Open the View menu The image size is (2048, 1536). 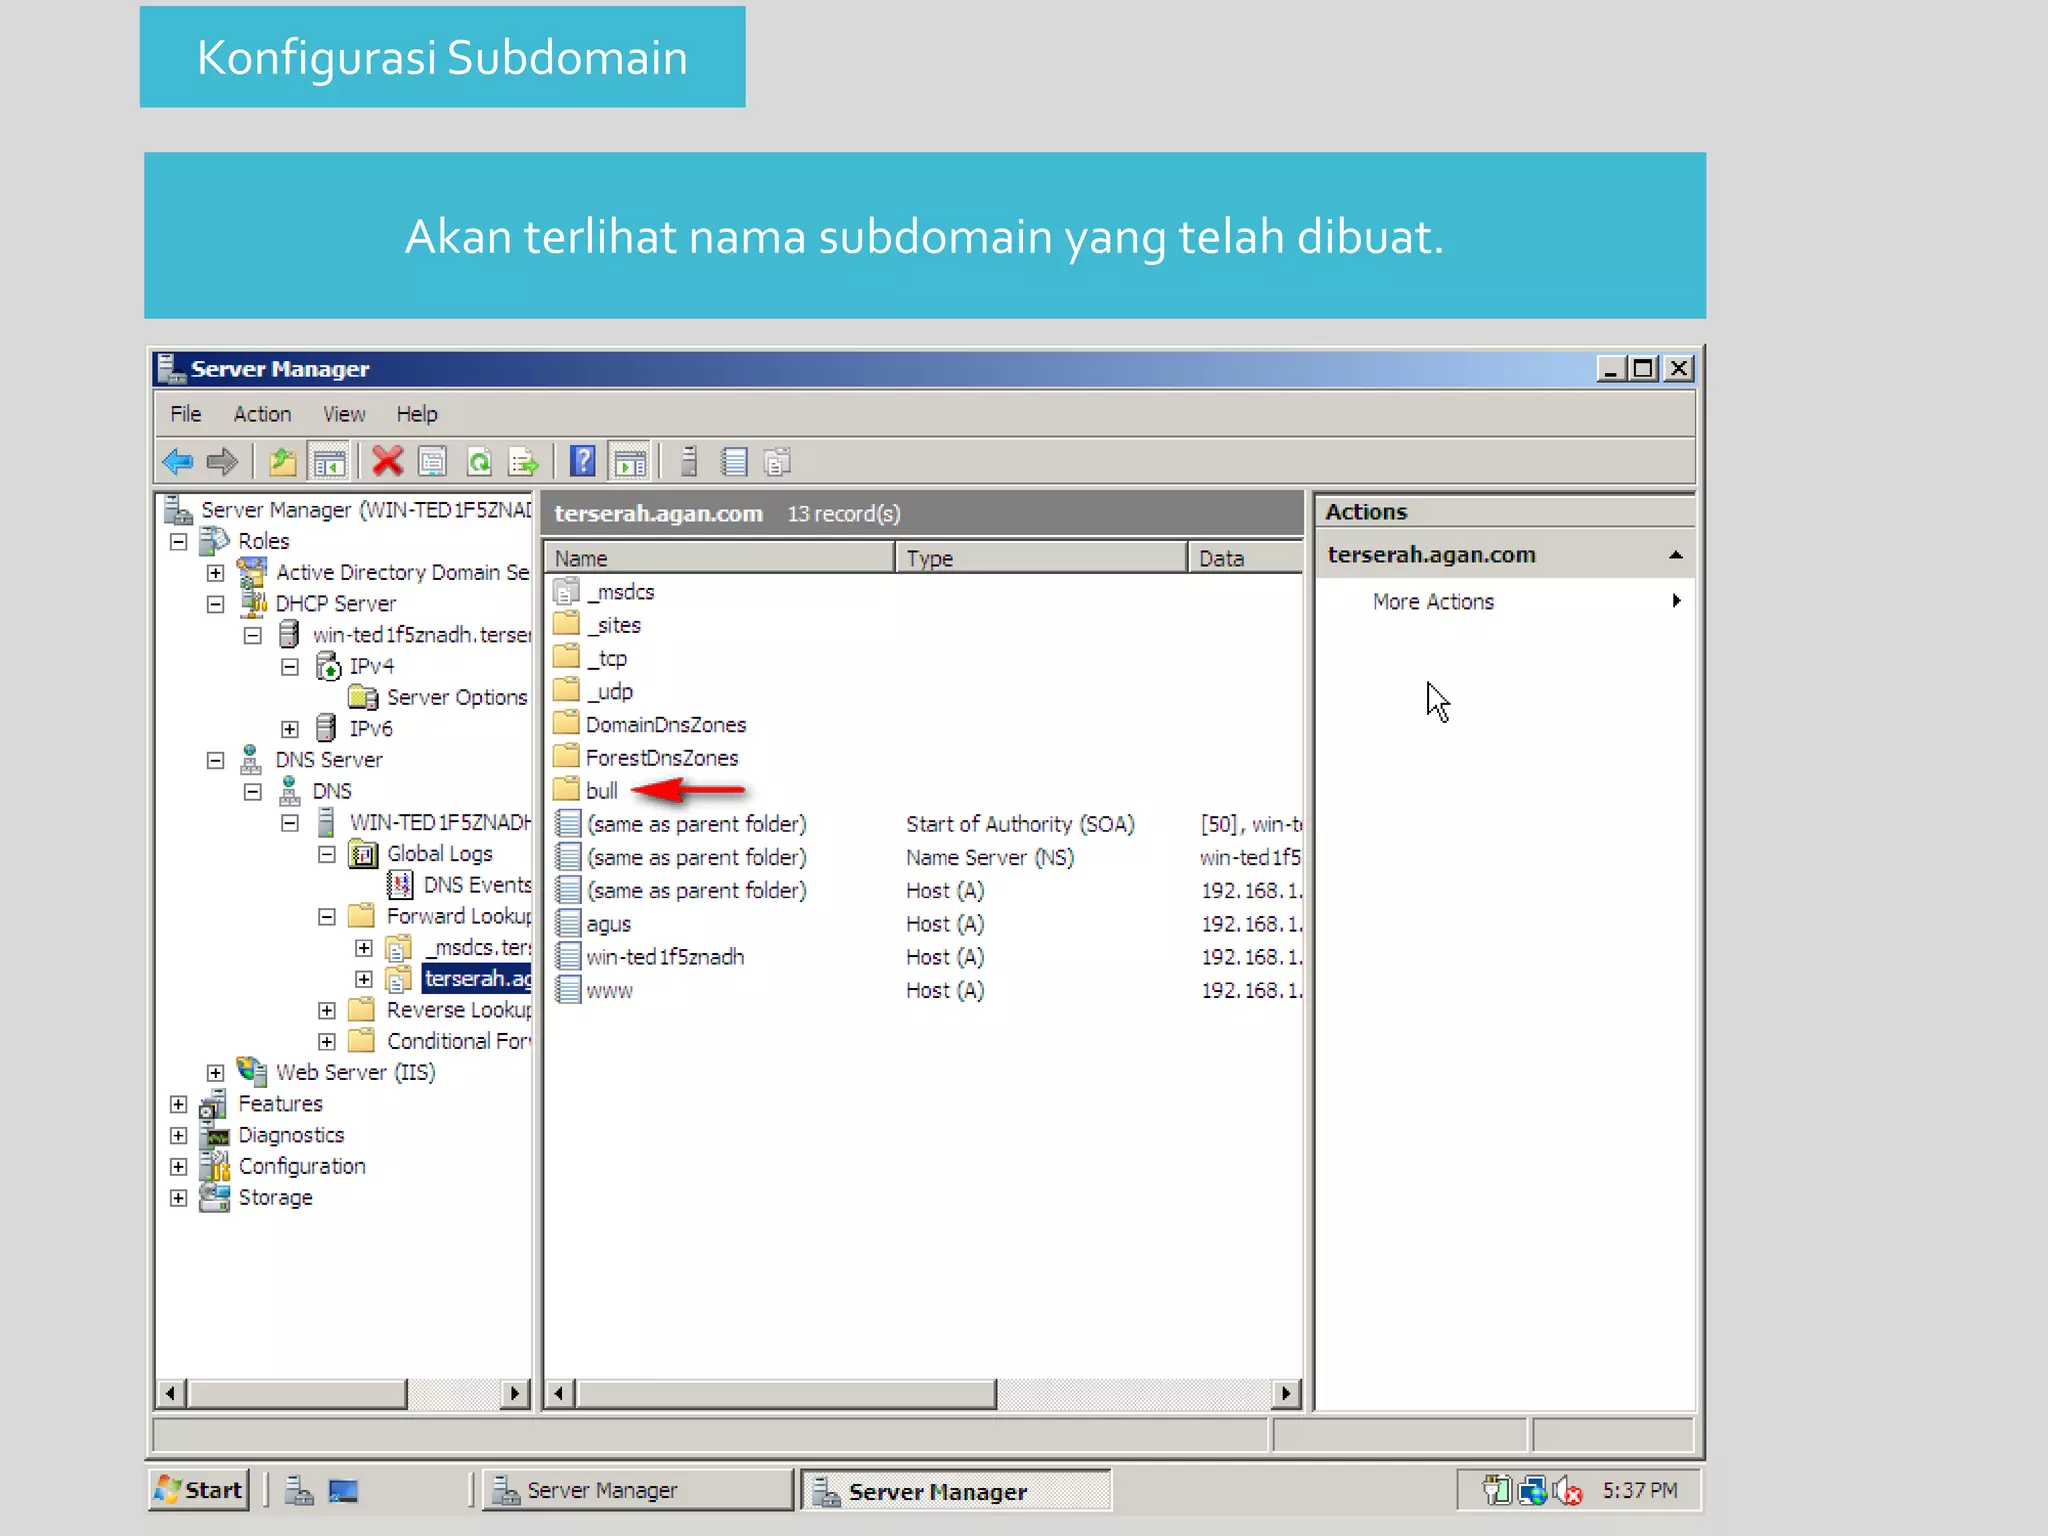tap(343, 414)
